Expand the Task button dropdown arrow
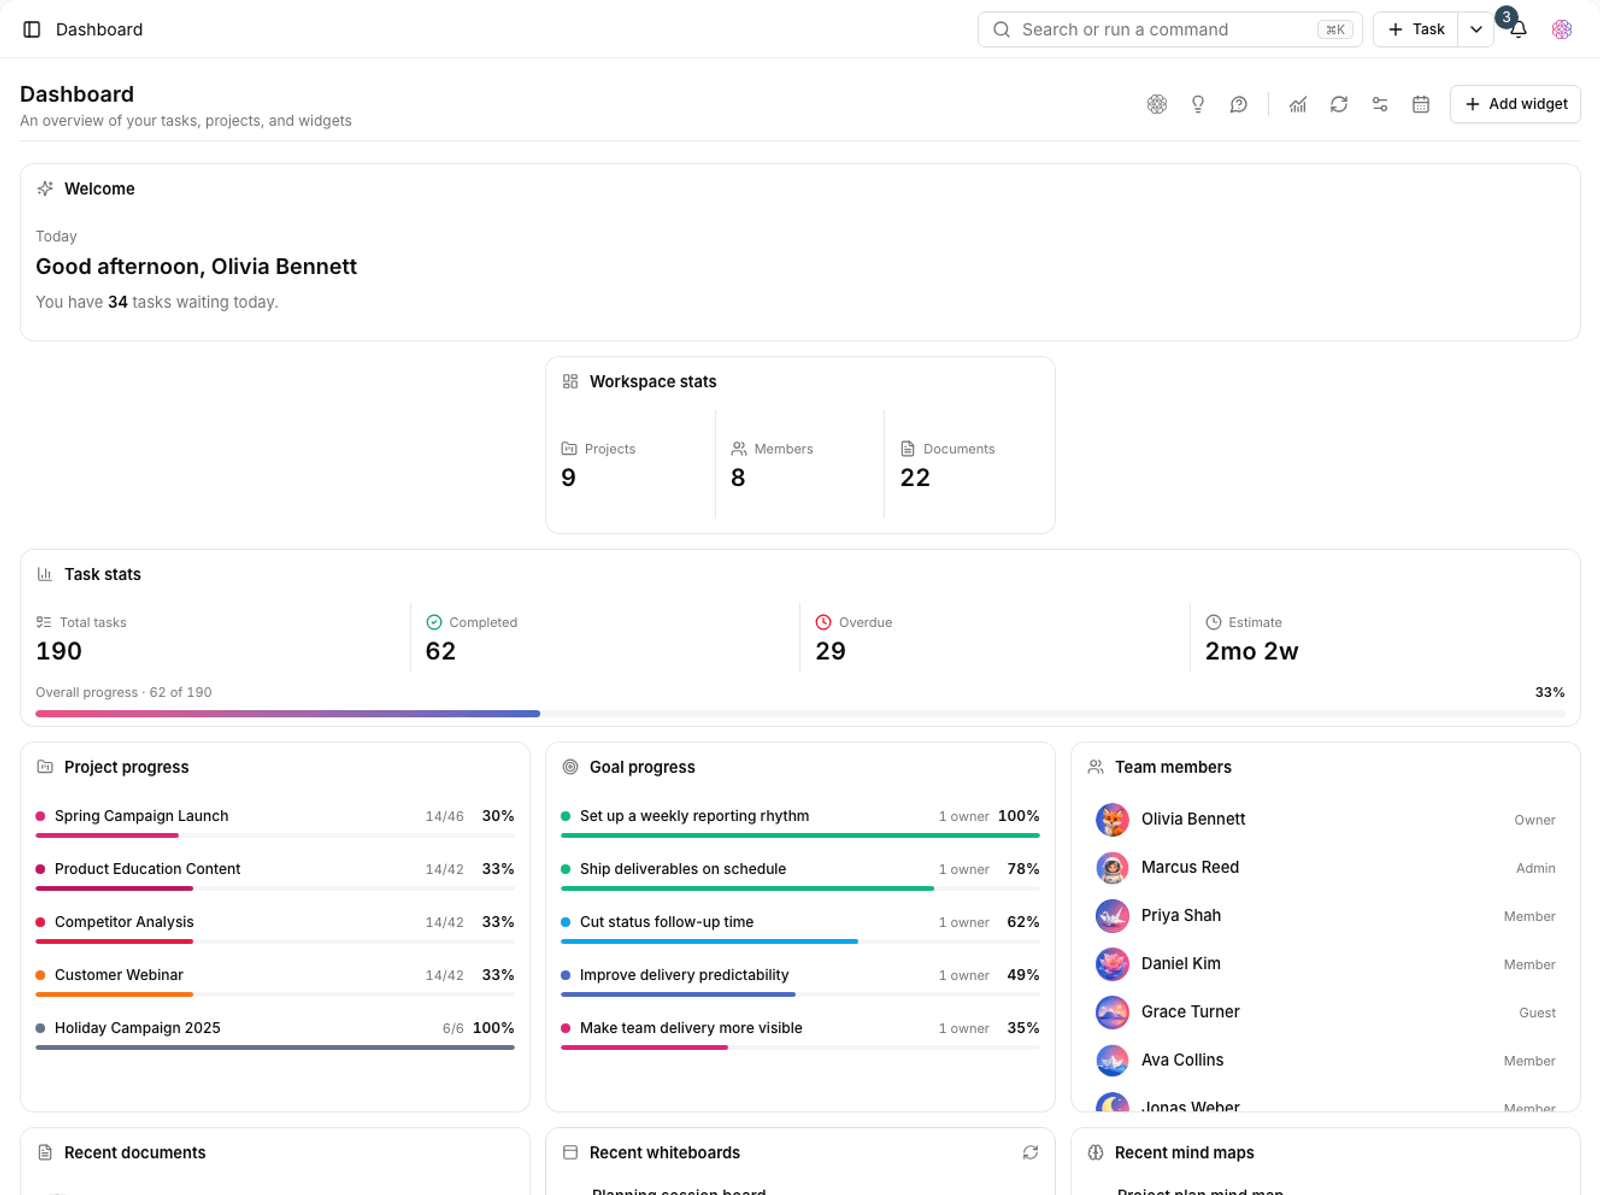This screenshot has height=1195, width=1600. coord(1476,30)
